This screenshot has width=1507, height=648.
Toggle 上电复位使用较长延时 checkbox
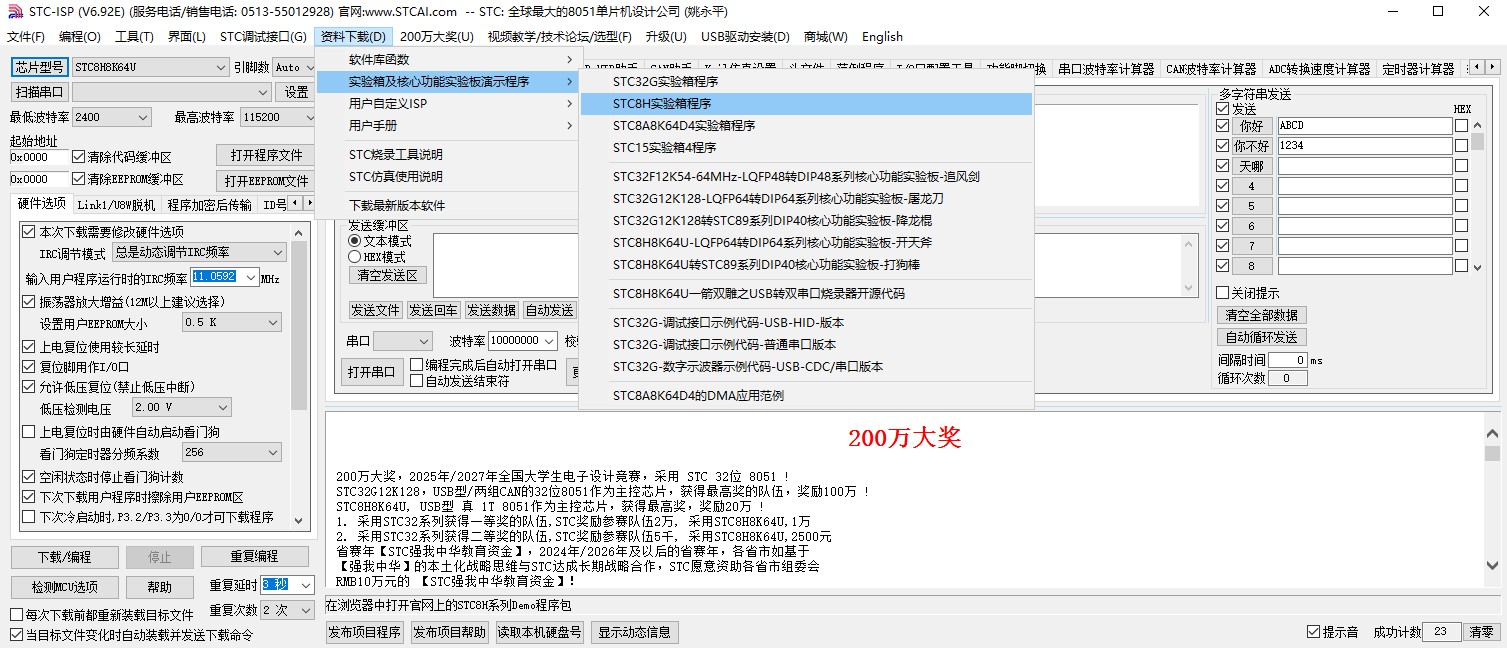click(28, 347)
